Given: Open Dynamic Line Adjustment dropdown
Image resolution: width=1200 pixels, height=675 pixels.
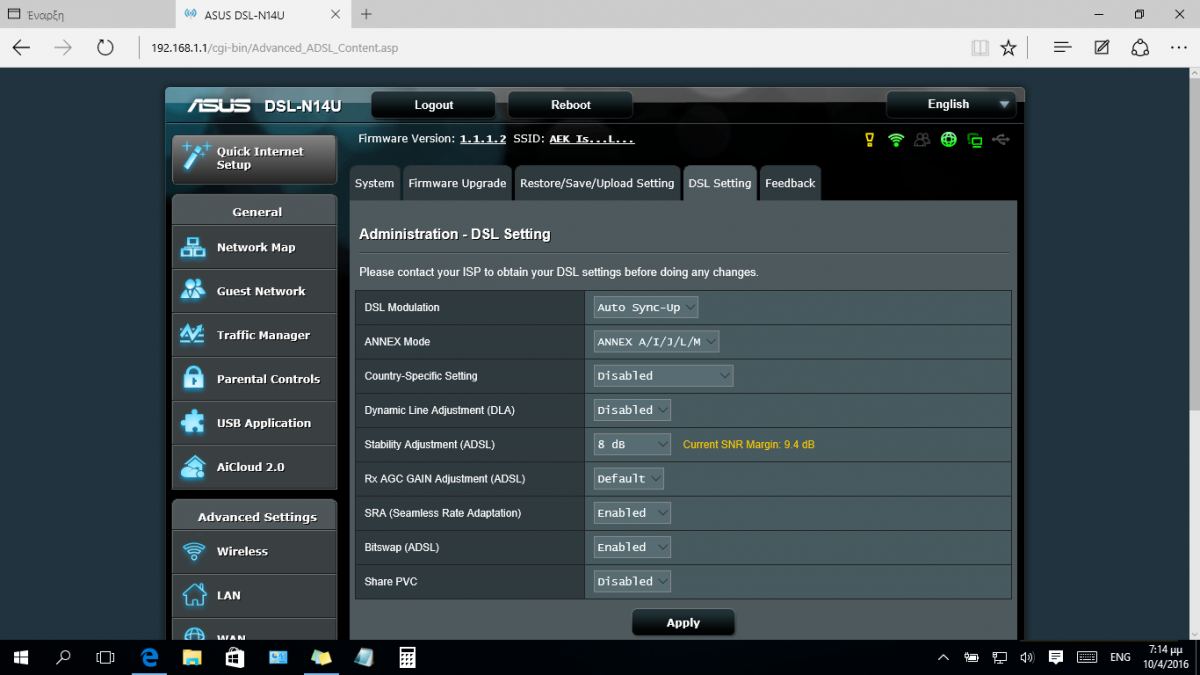Looking at the screenshot, I should click(632, 410).
